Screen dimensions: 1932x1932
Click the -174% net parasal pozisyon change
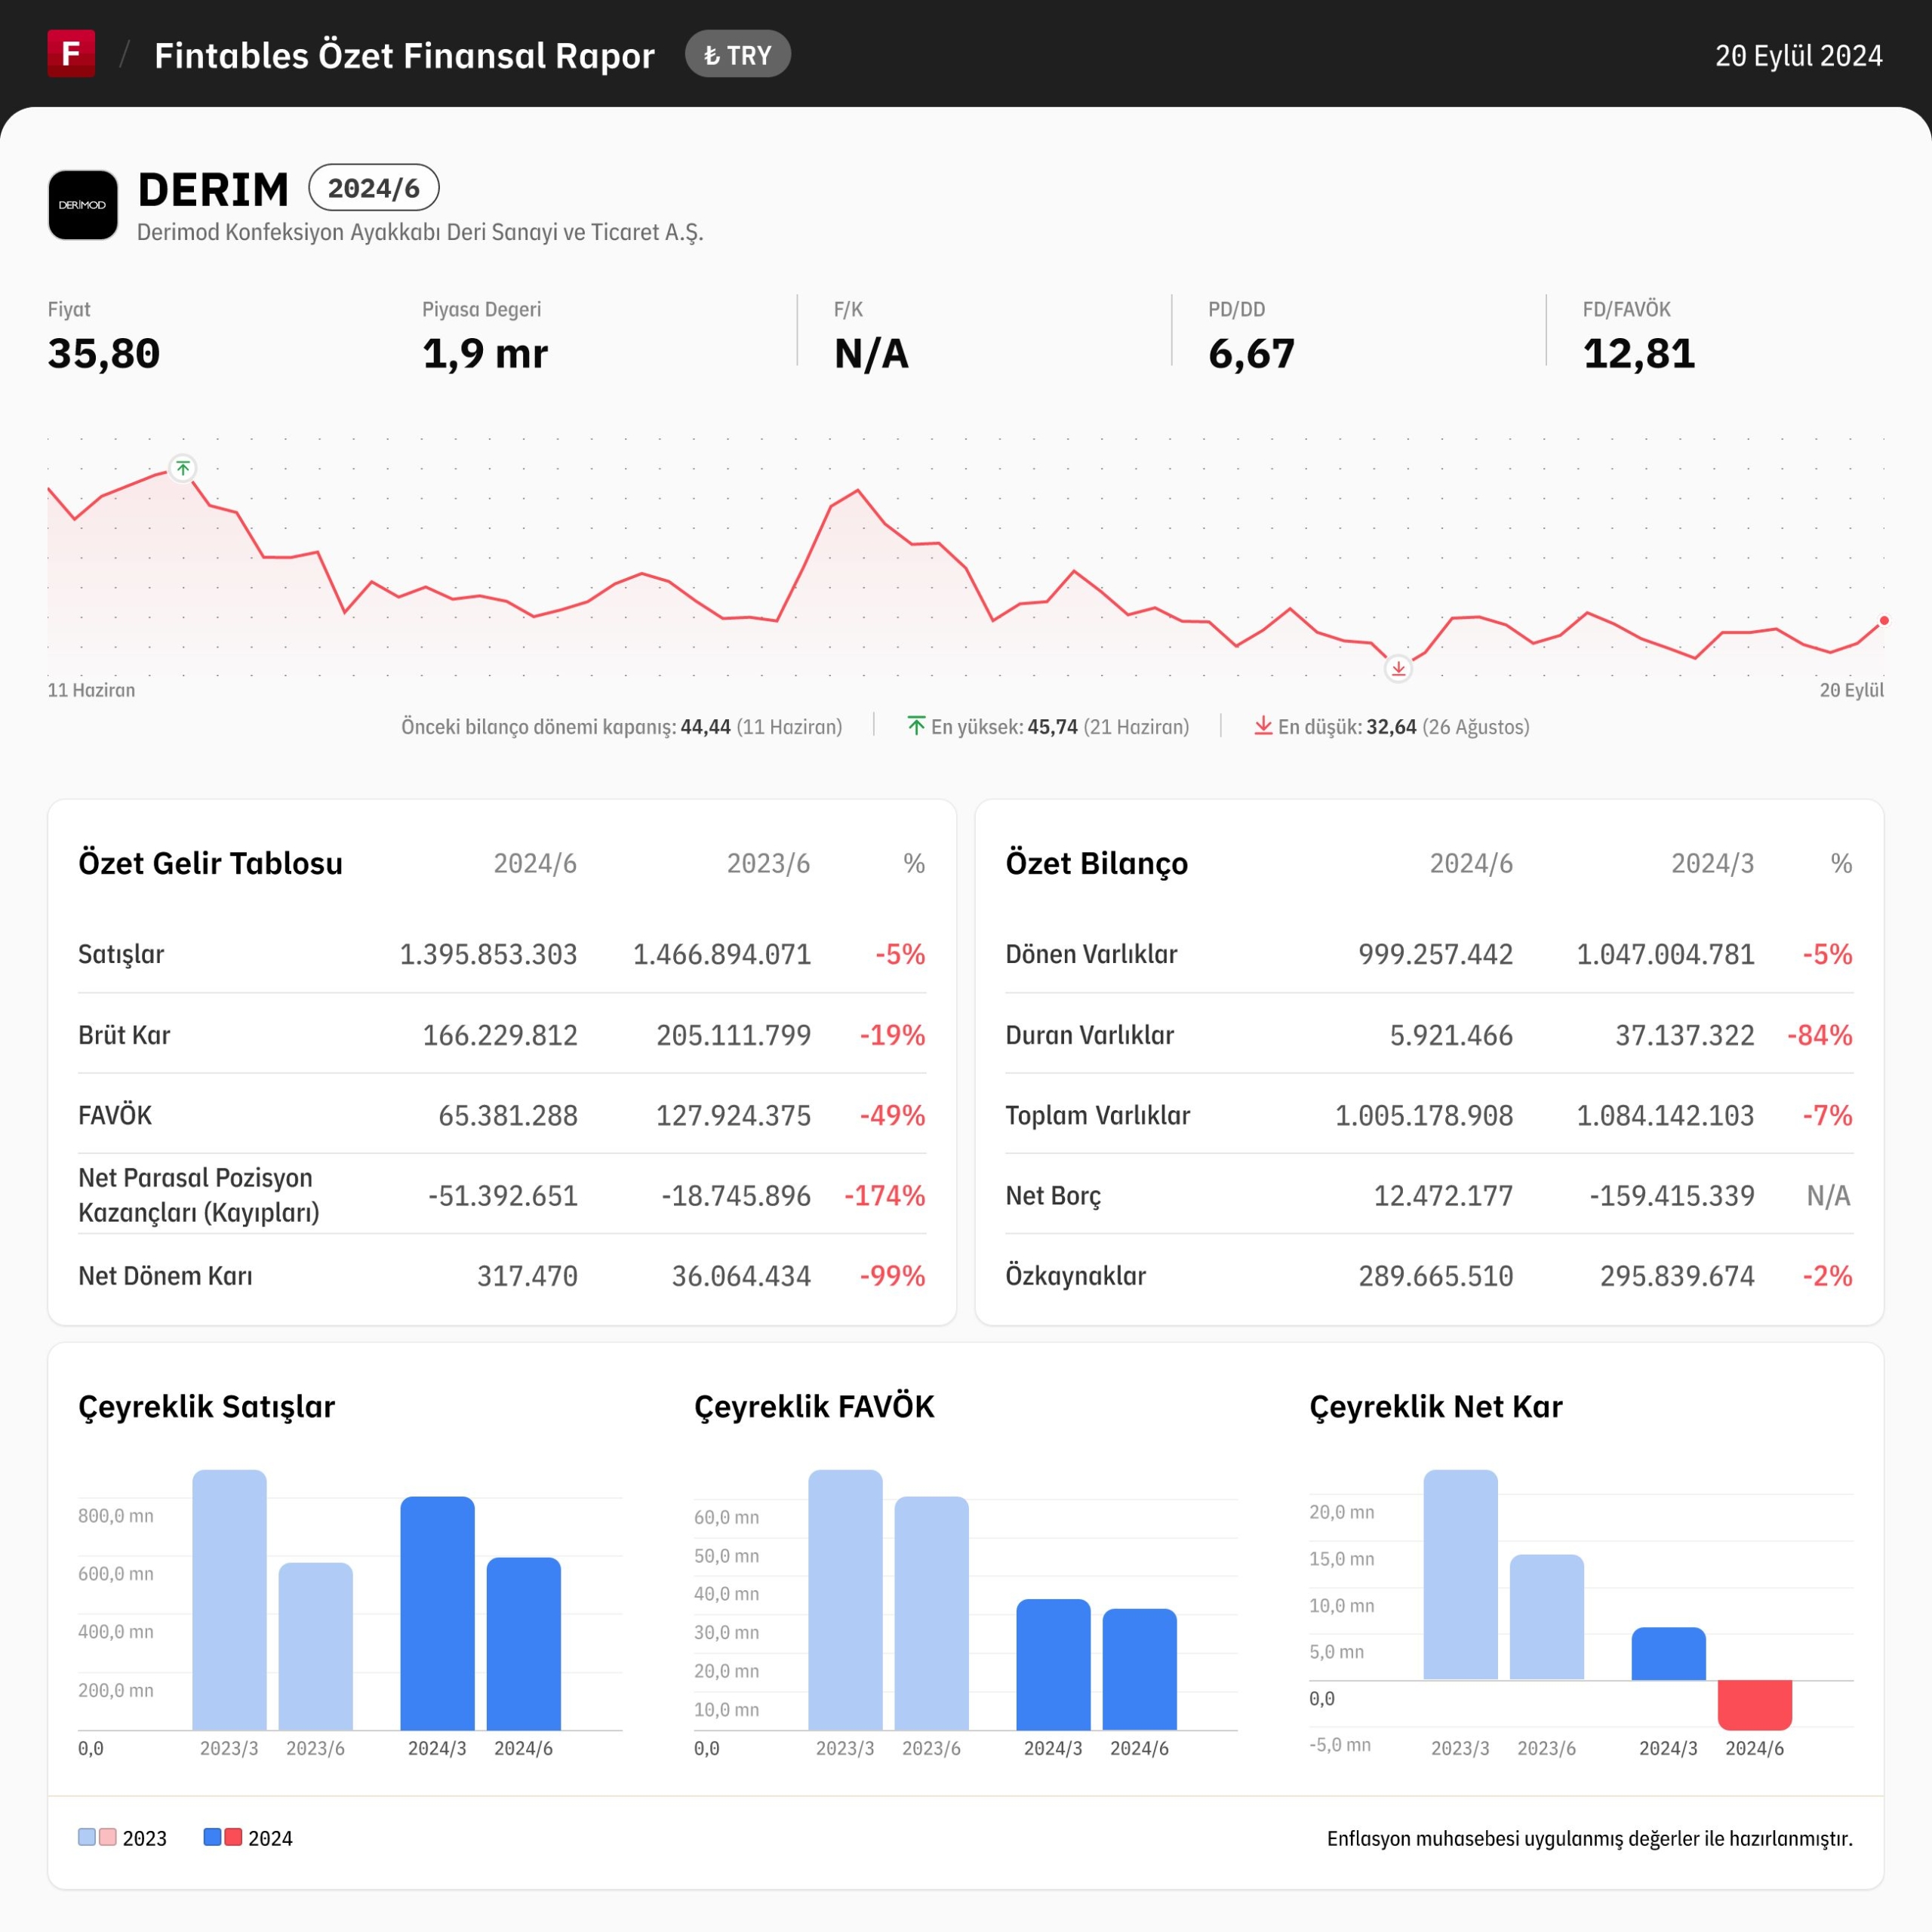pyautogui.click(x=884, y=1196)
